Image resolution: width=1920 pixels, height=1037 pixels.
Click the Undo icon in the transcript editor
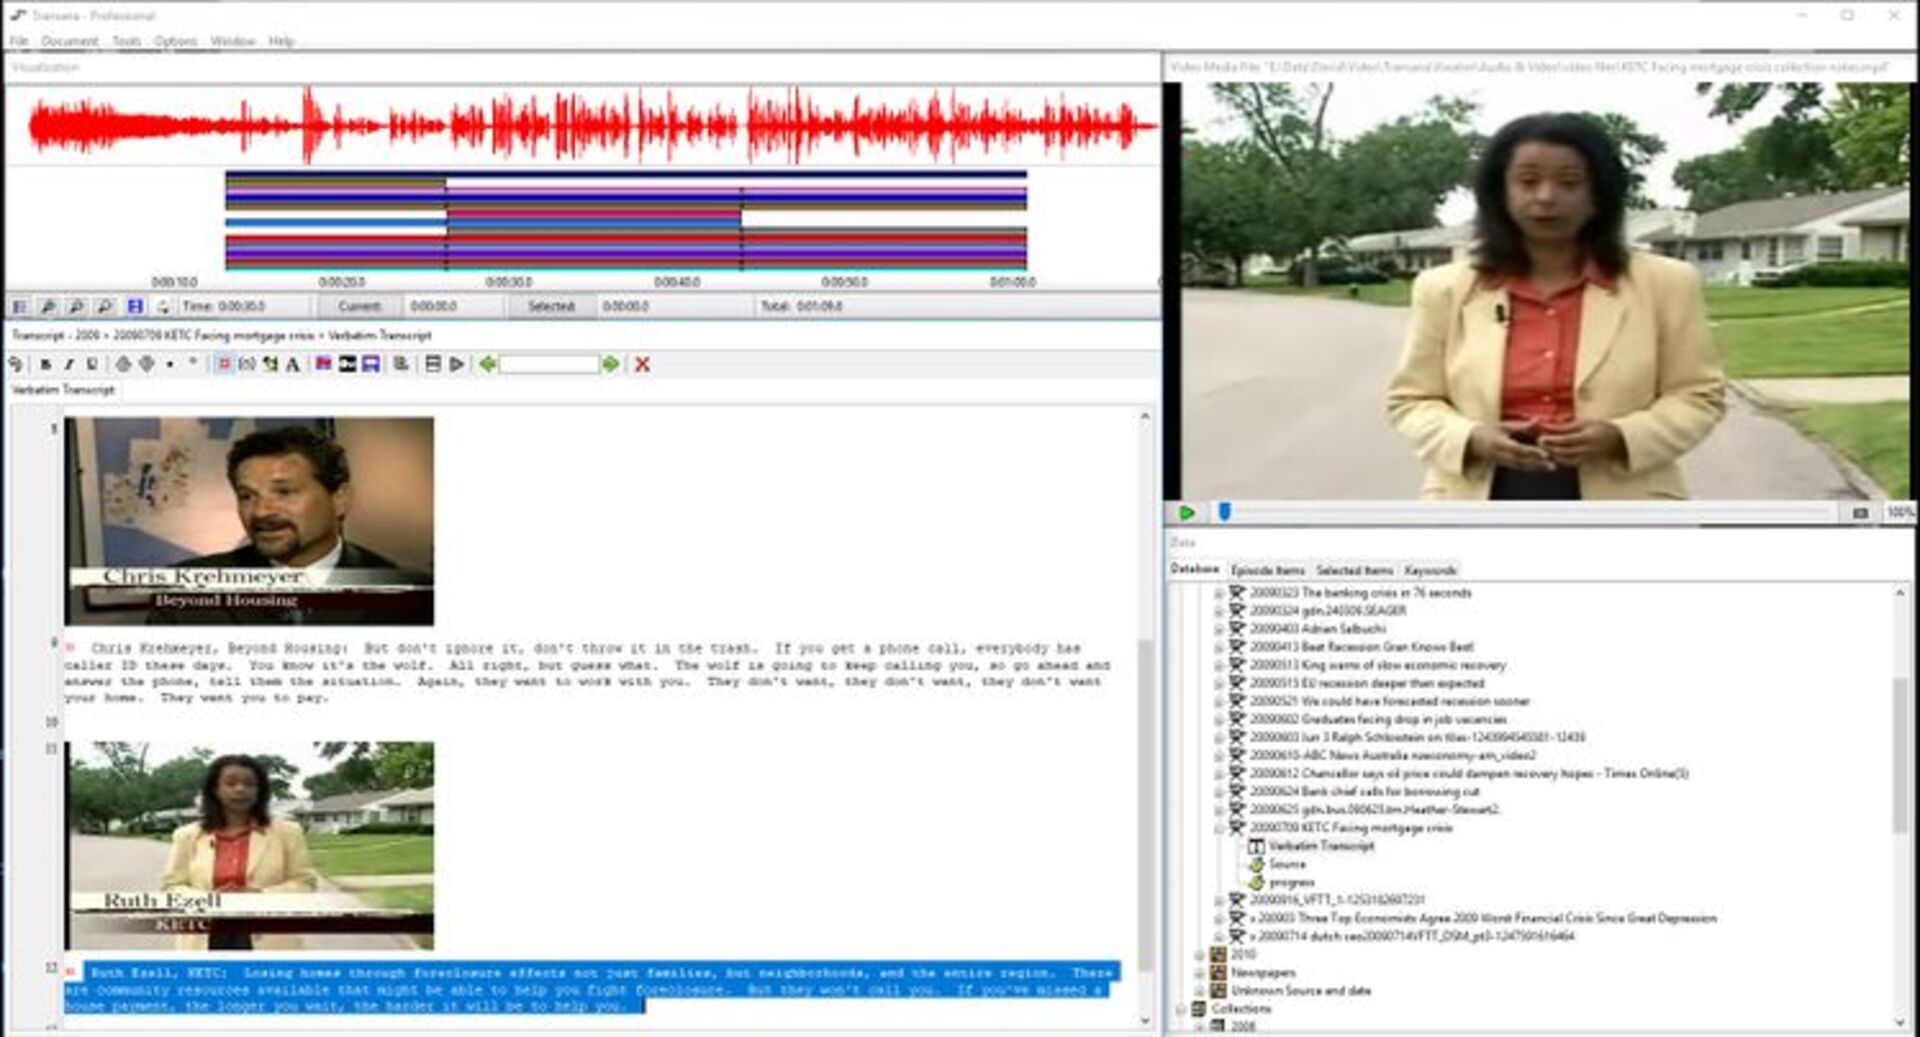click(x=16, y=365)
